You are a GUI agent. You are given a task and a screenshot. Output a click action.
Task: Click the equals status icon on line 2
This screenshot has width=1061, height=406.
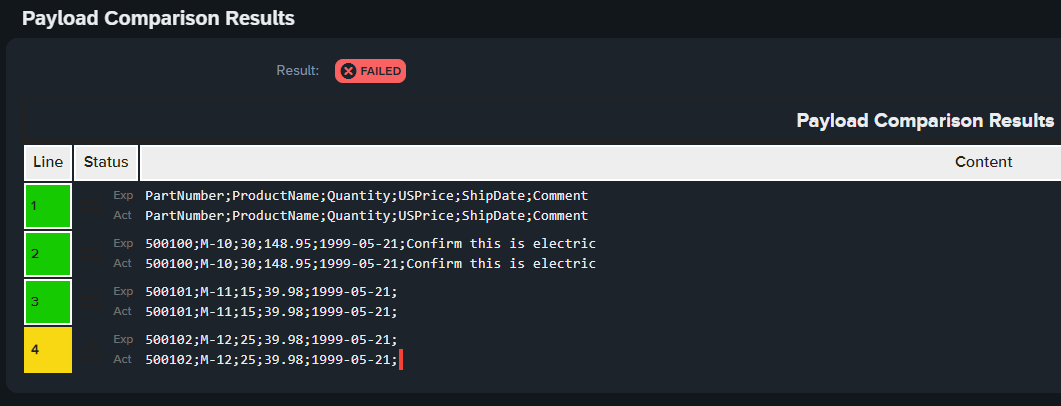(x=91, y=254)
